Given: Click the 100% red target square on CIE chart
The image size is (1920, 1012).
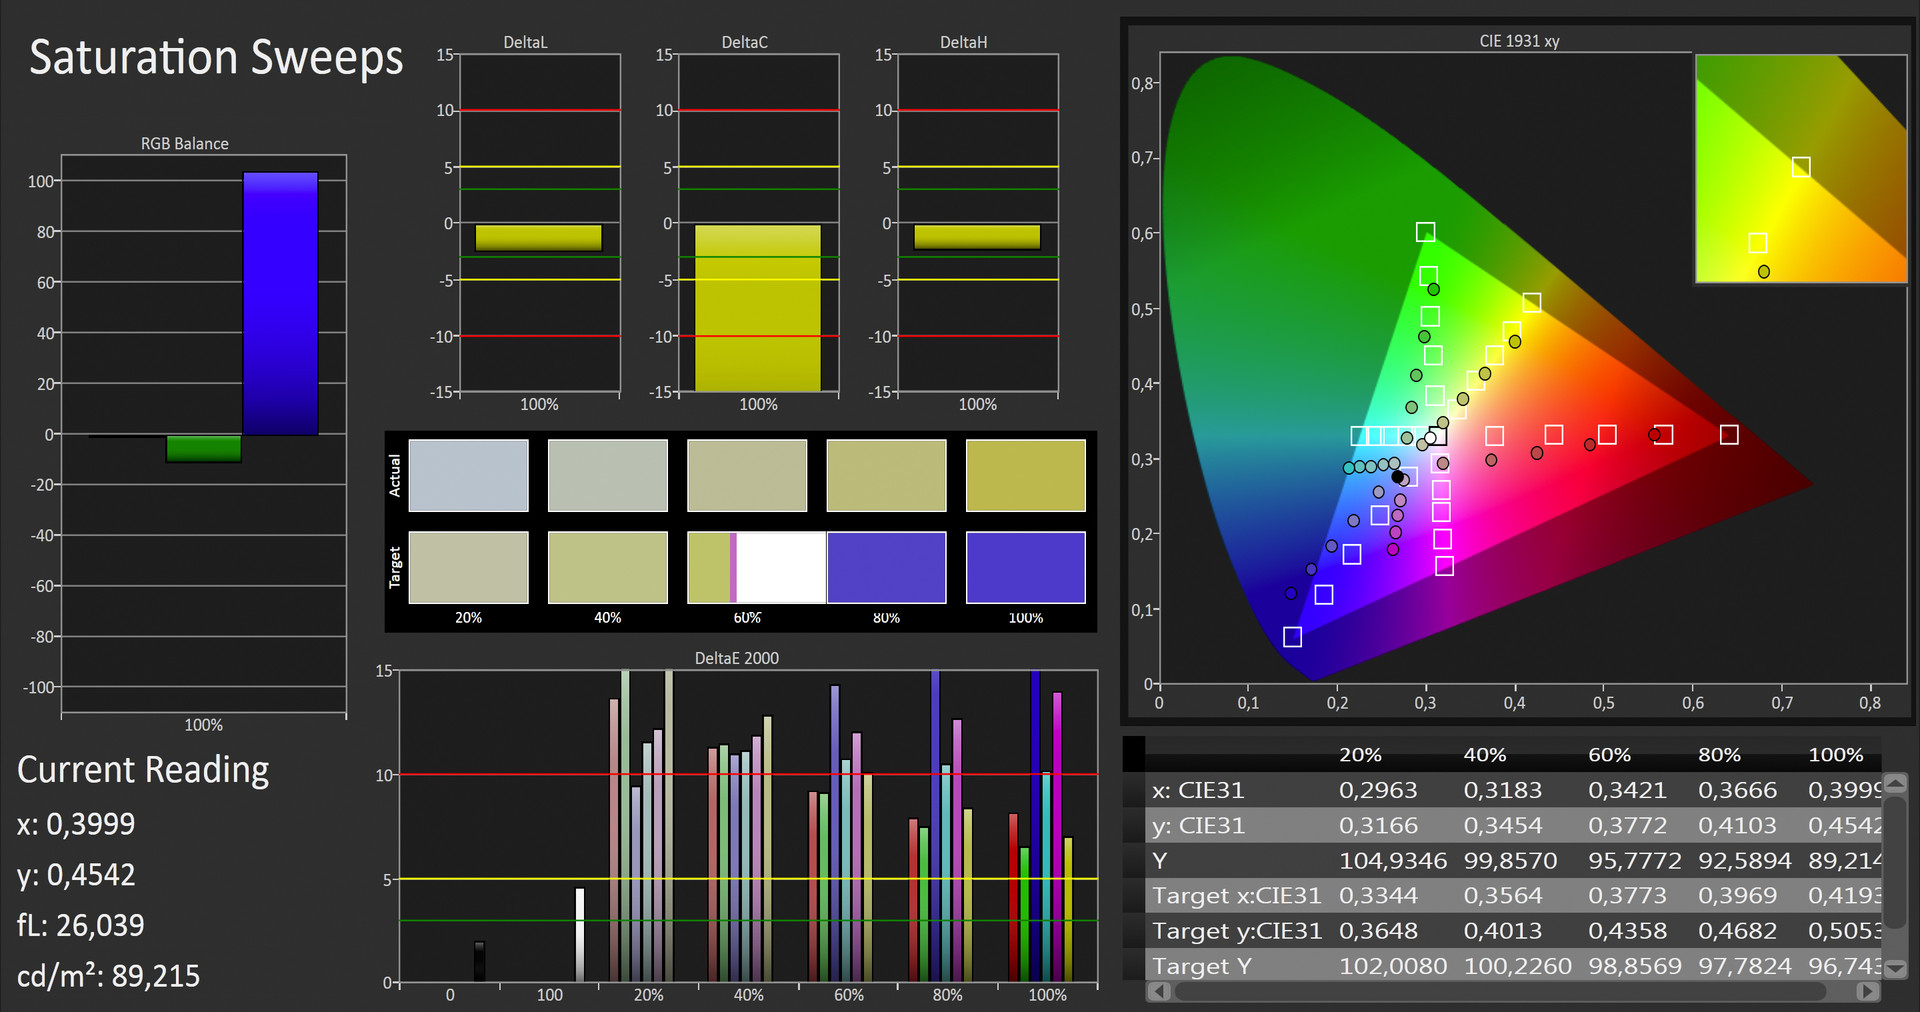Looking at the screenshot, I should 1729,435.
